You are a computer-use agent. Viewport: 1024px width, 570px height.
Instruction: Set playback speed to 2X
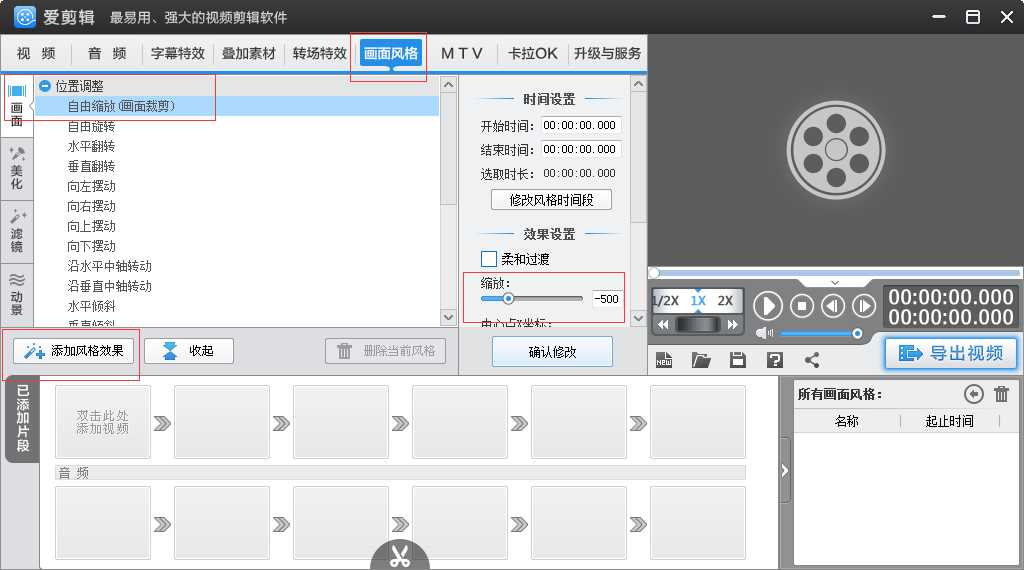pos(725,301)
